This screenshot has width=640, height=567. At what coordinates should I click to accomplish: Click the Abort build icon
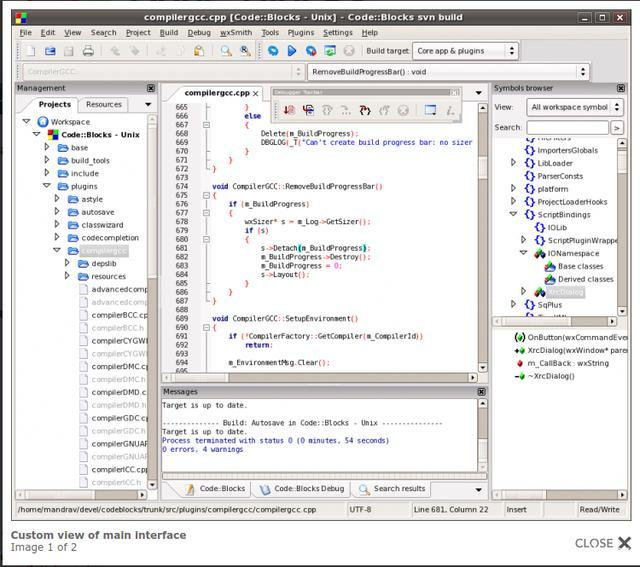point(349,51)
